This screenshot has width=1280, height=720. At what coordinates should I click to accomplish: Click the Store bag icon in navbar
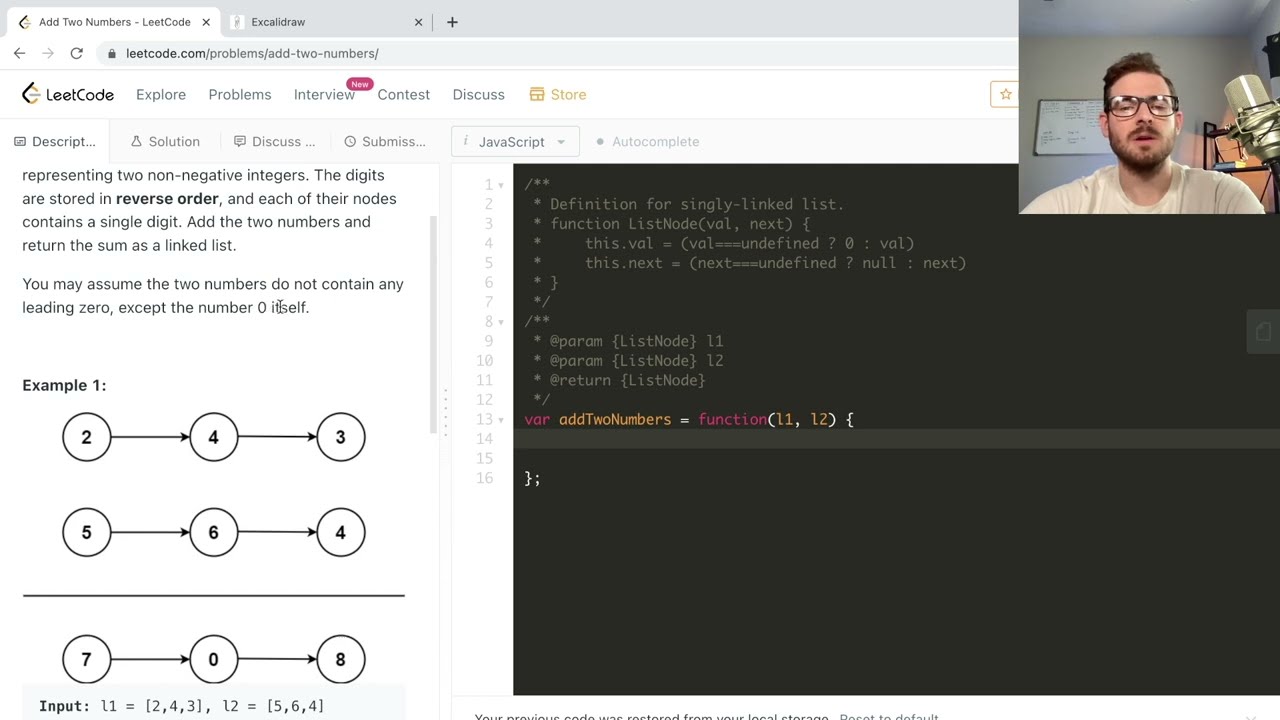[537, 94]
